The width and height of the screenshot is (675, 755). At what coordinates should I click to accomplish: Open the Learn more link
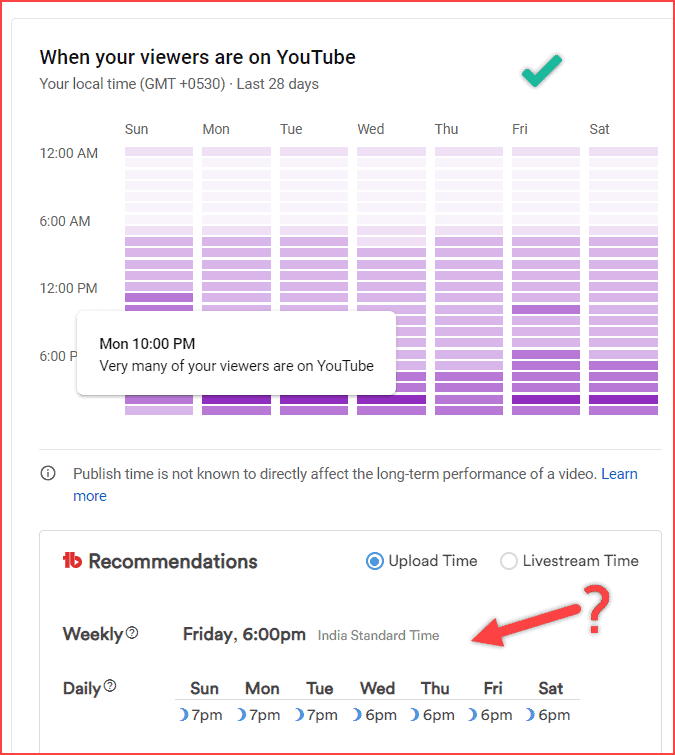tap(355, 485)
